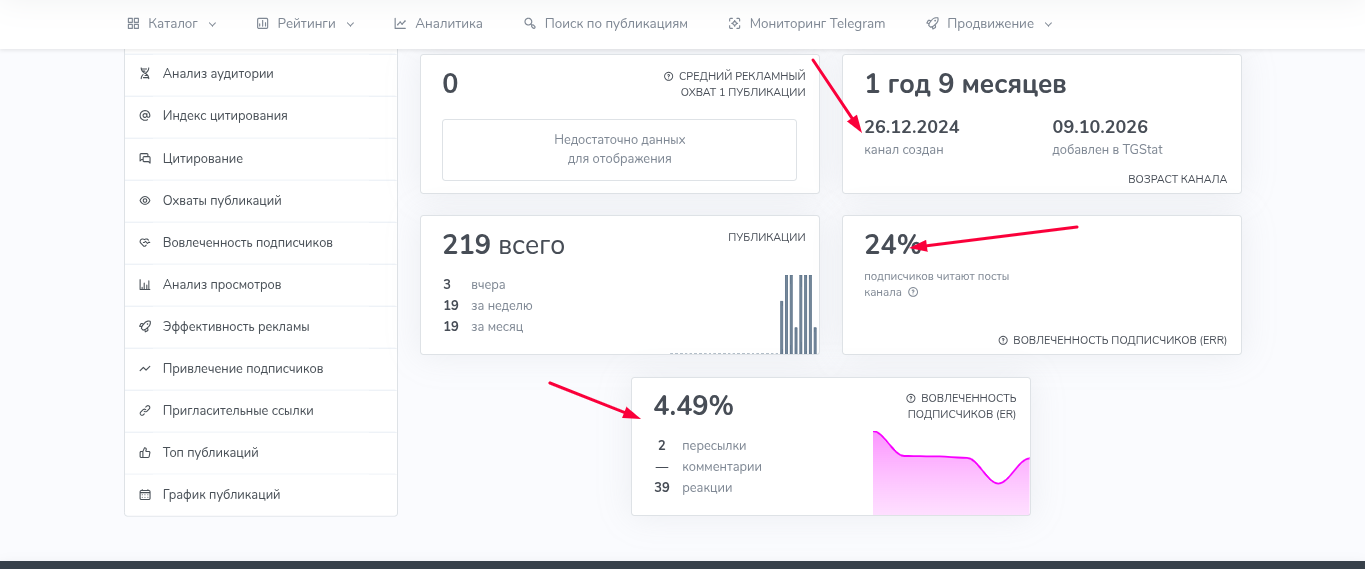Expand the Продвижение dropdown chevron
1365x569 pixels.
point(1048,24)
